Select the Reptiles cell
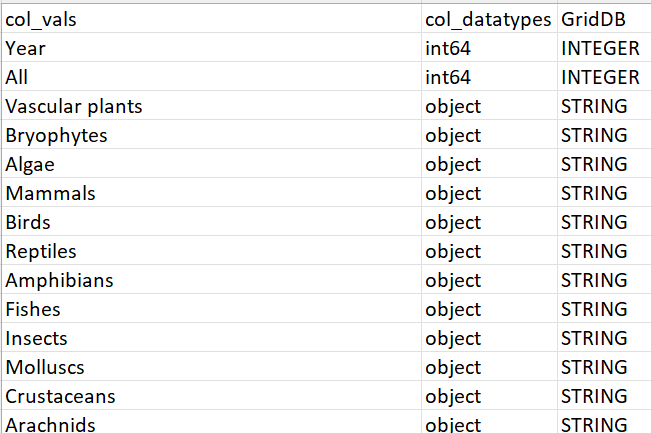The image size is (651, 433). [41, 251]
